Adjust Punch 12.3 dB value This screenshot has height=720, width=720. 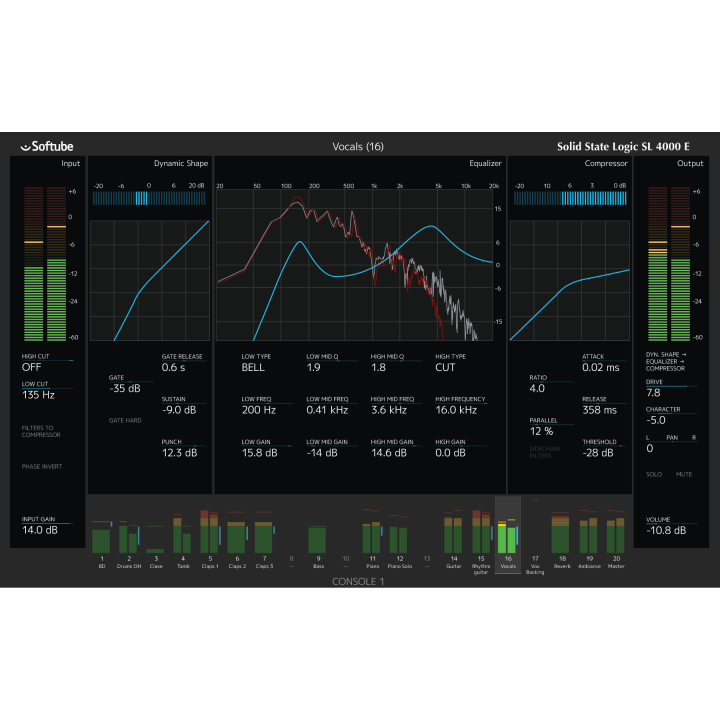tap(184, 449)
